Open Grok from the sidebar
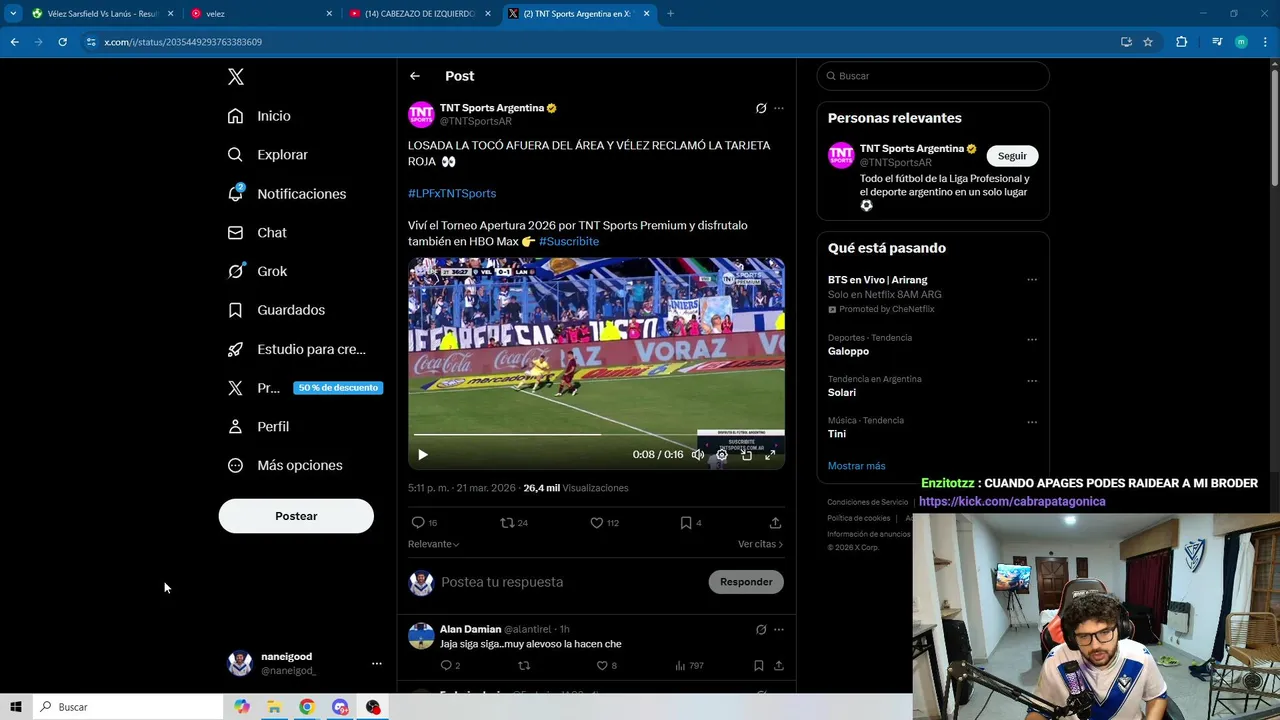The image size is (1280, 720). [256, 271]
